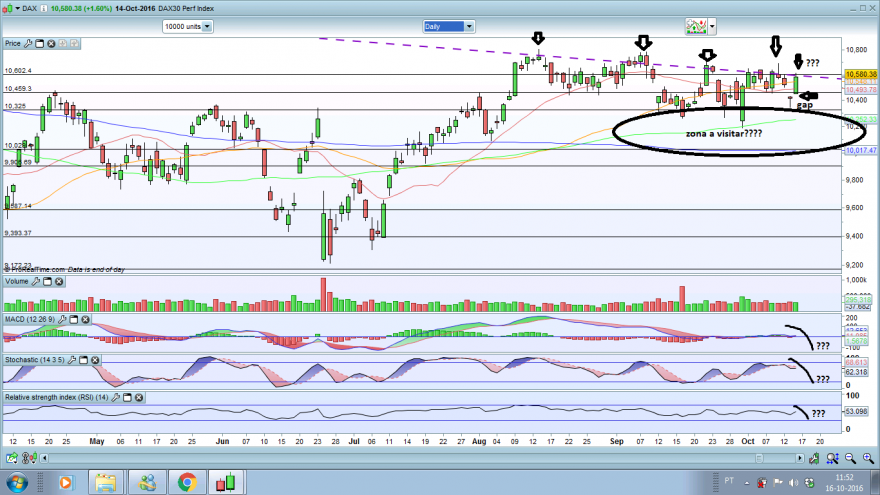
Task: Maximize the Stochastic panel
Action: tap(83, 360)
